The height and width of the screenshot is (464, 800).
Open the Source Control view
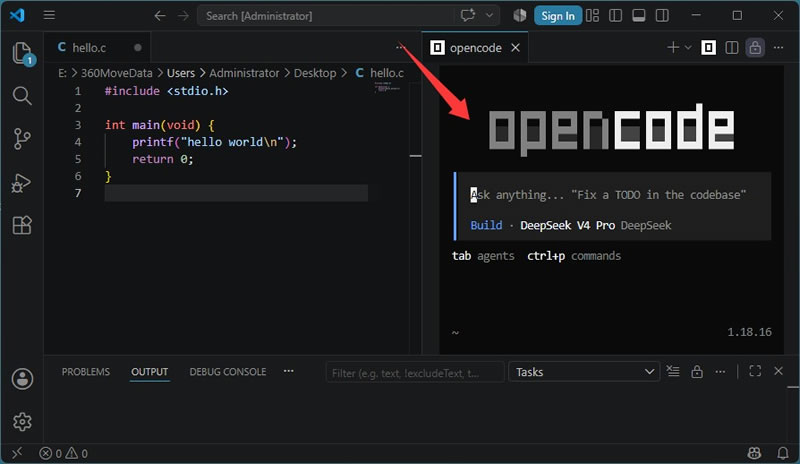pos(22,139)
